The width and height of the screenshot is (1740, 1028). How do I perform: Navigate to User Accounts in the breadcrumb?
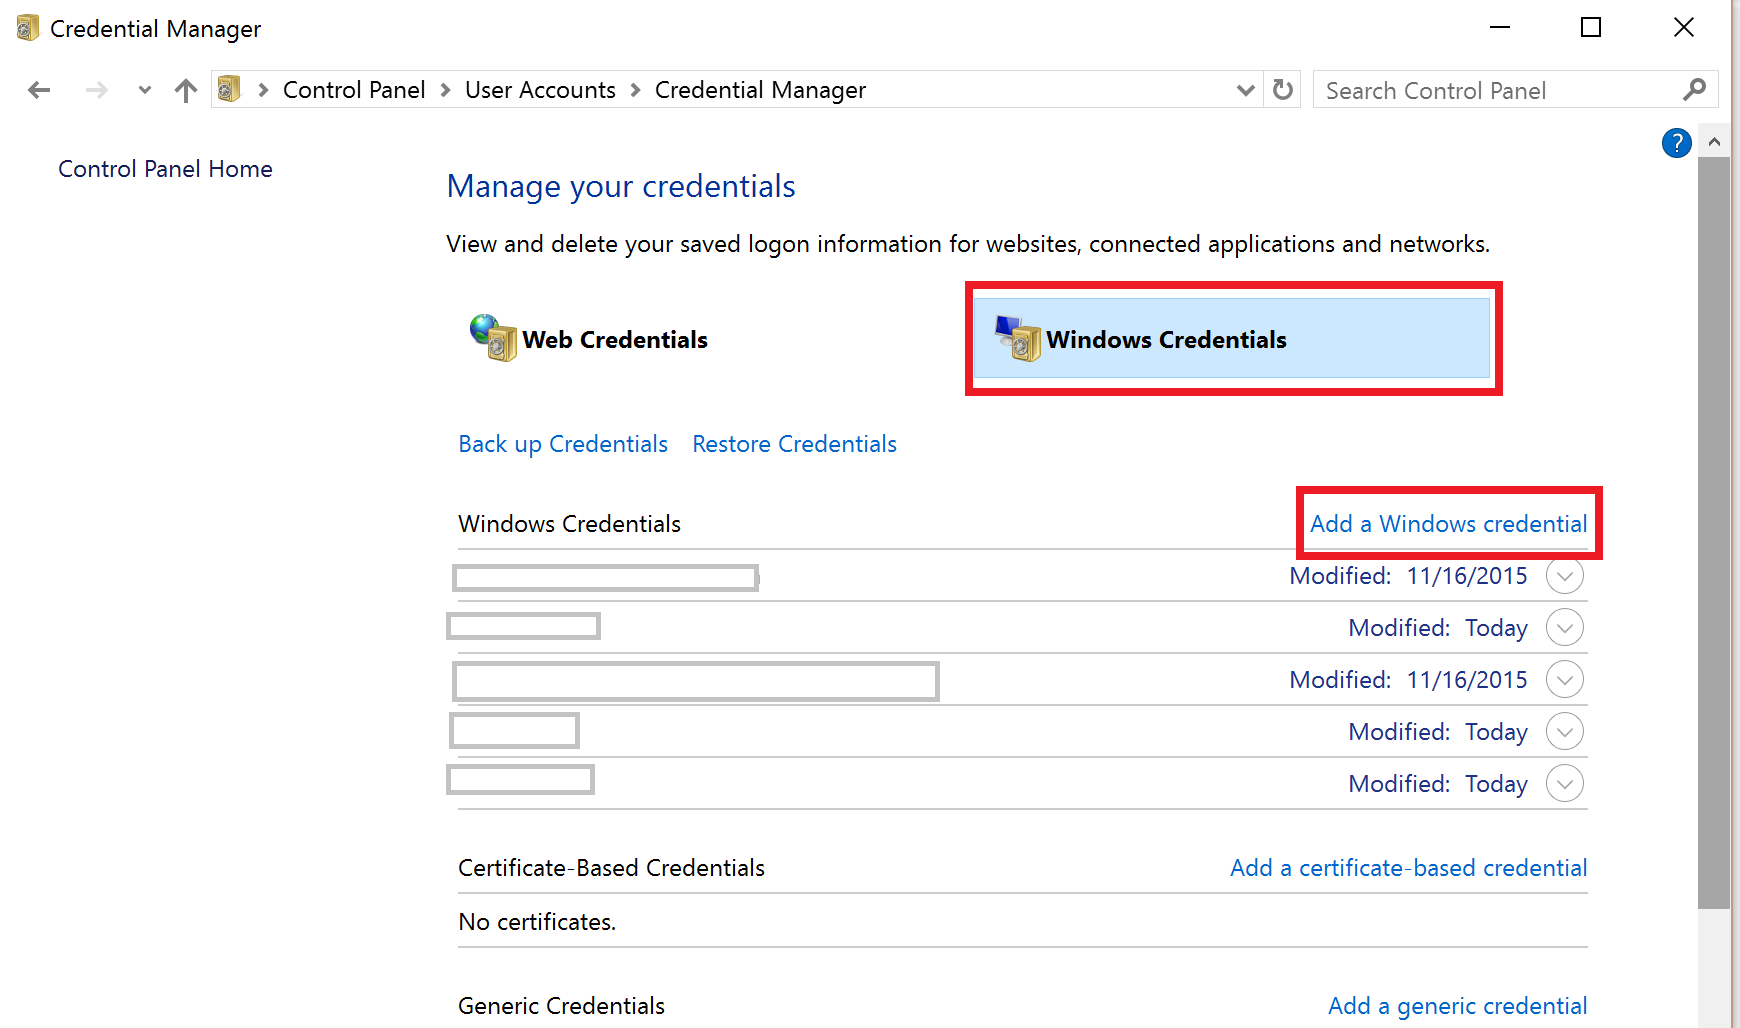point(540,89)
